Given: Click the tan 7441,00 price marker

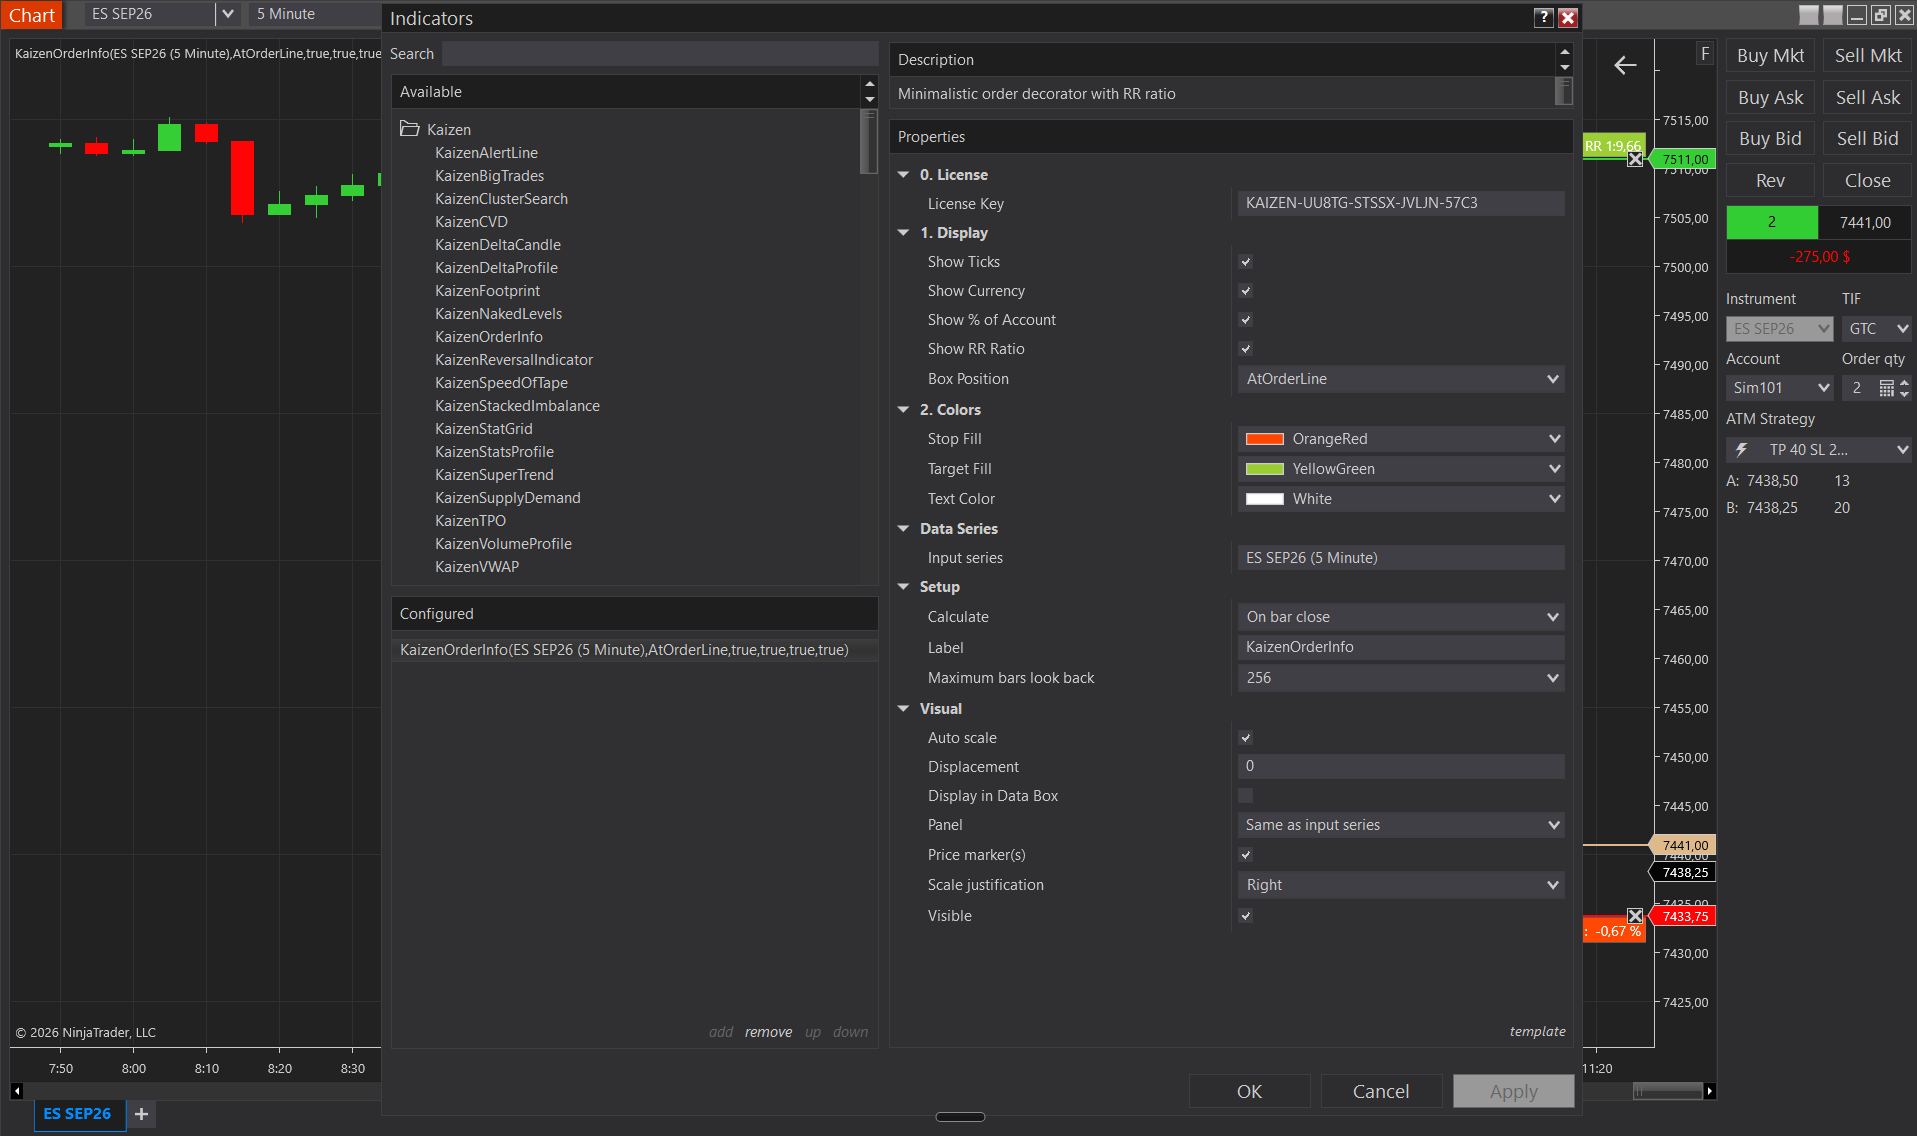Looking at the screenshot, I should tap(1685, 845).
